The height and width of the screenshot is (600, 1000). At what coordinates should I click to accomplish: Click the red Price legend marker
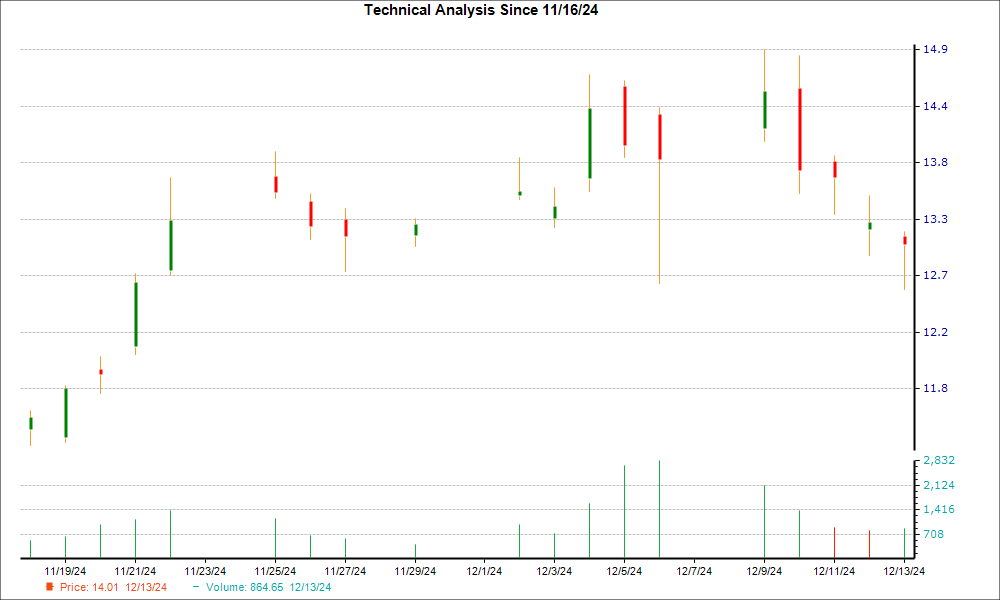(49, 587)
